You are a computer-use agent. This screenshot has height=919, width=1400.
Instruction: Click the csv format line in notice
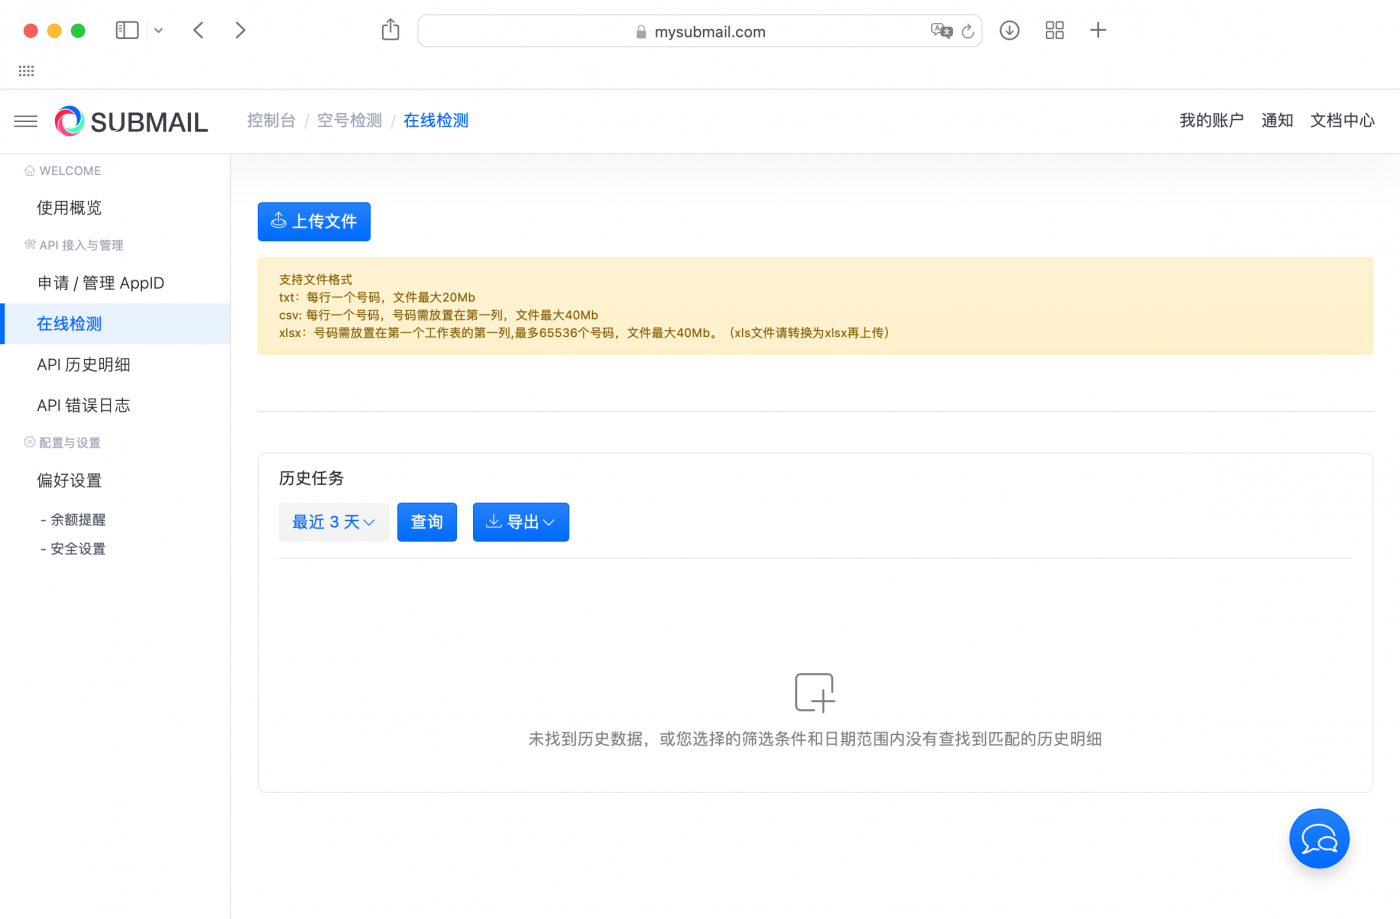[438, 315]
